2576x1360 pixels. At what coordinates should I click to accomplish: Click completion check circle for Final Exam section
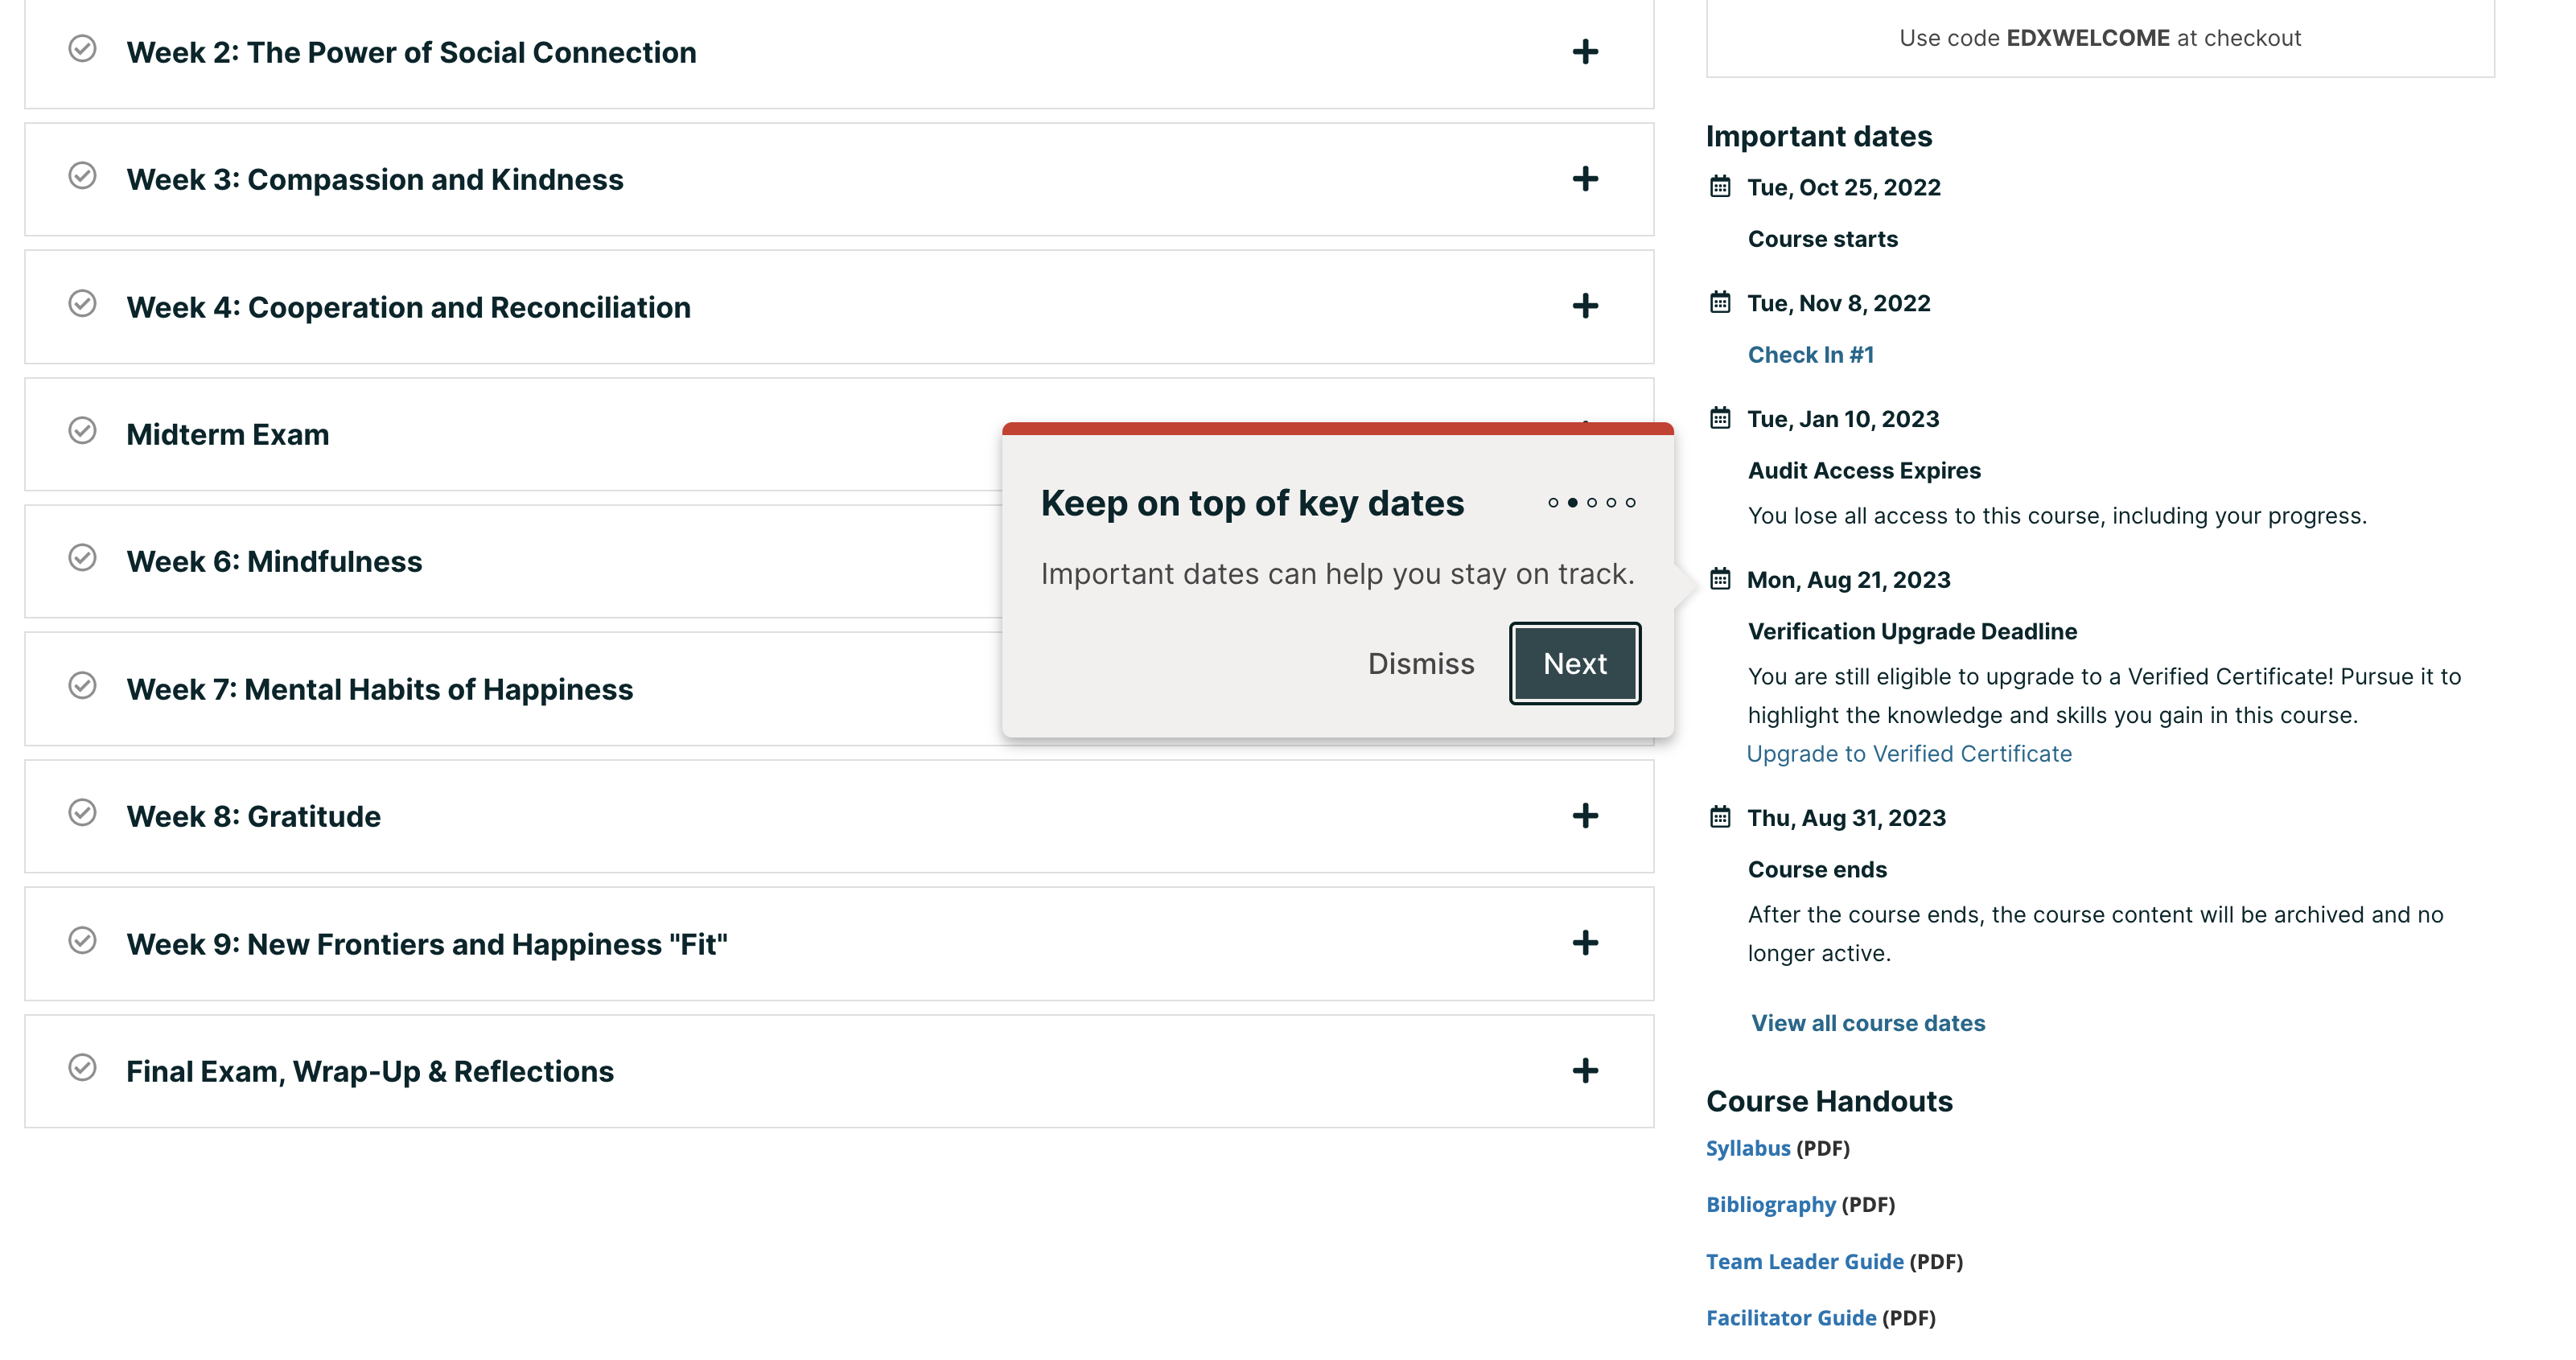click(82, 1068)
